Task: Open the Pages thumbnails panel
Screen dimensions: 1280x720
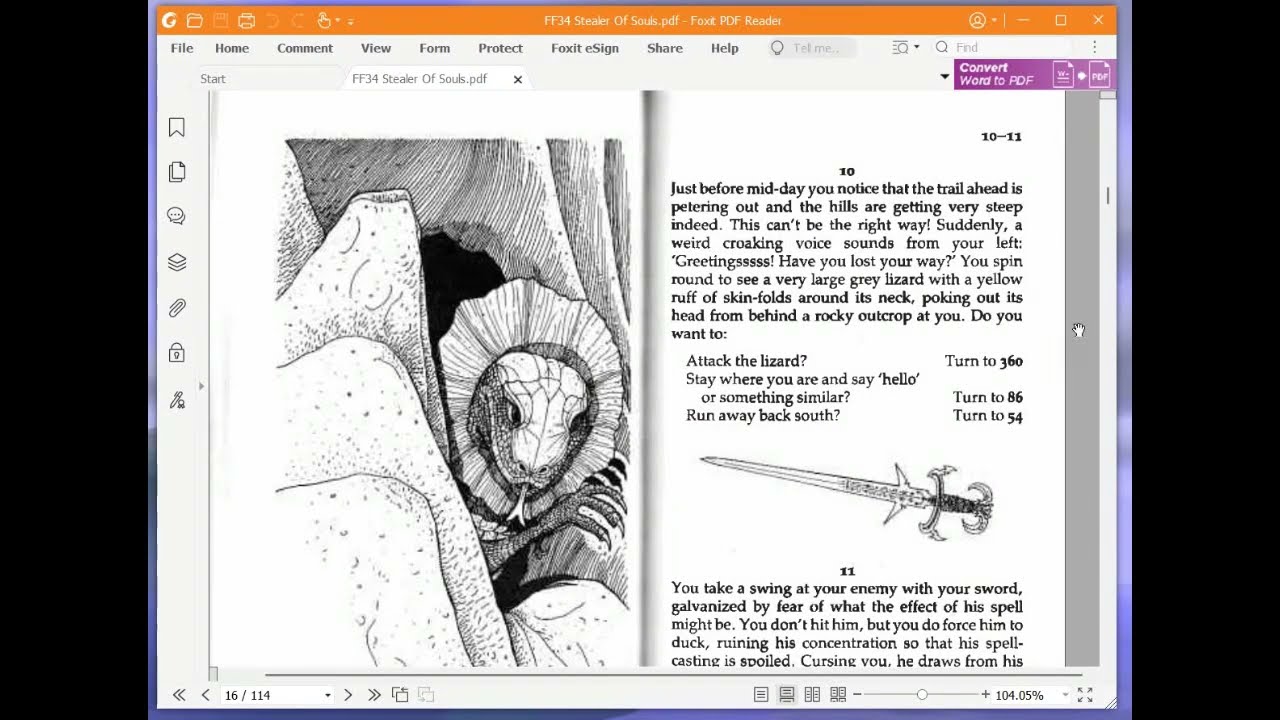Action: [x=177, y=172]
